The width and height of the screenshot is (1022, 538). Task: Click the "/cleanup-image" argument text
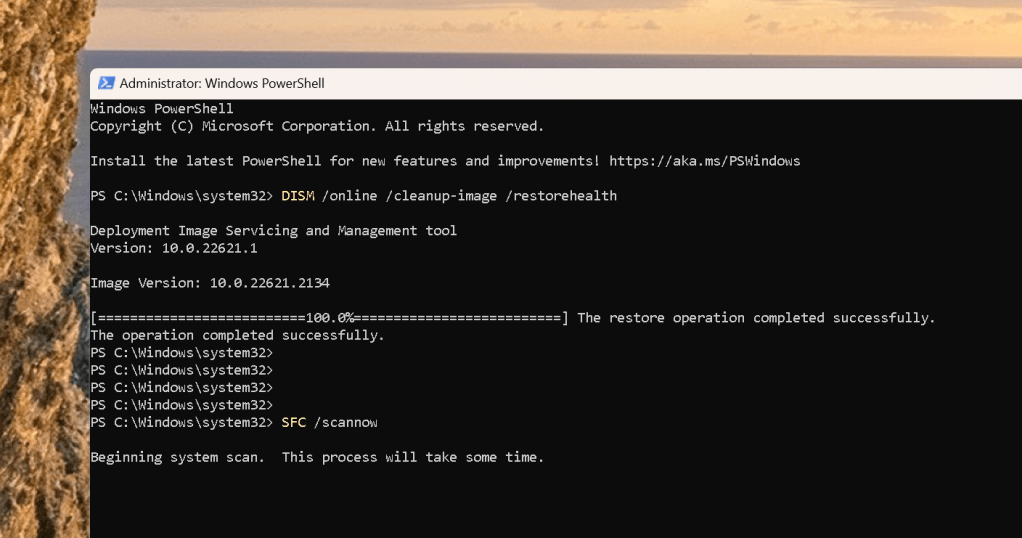tap(441, 196)
